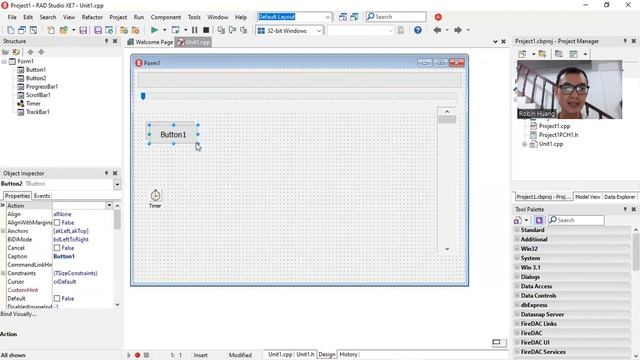Click Button1 on the form designer
The image size is (640, 360).
point(173,134)
